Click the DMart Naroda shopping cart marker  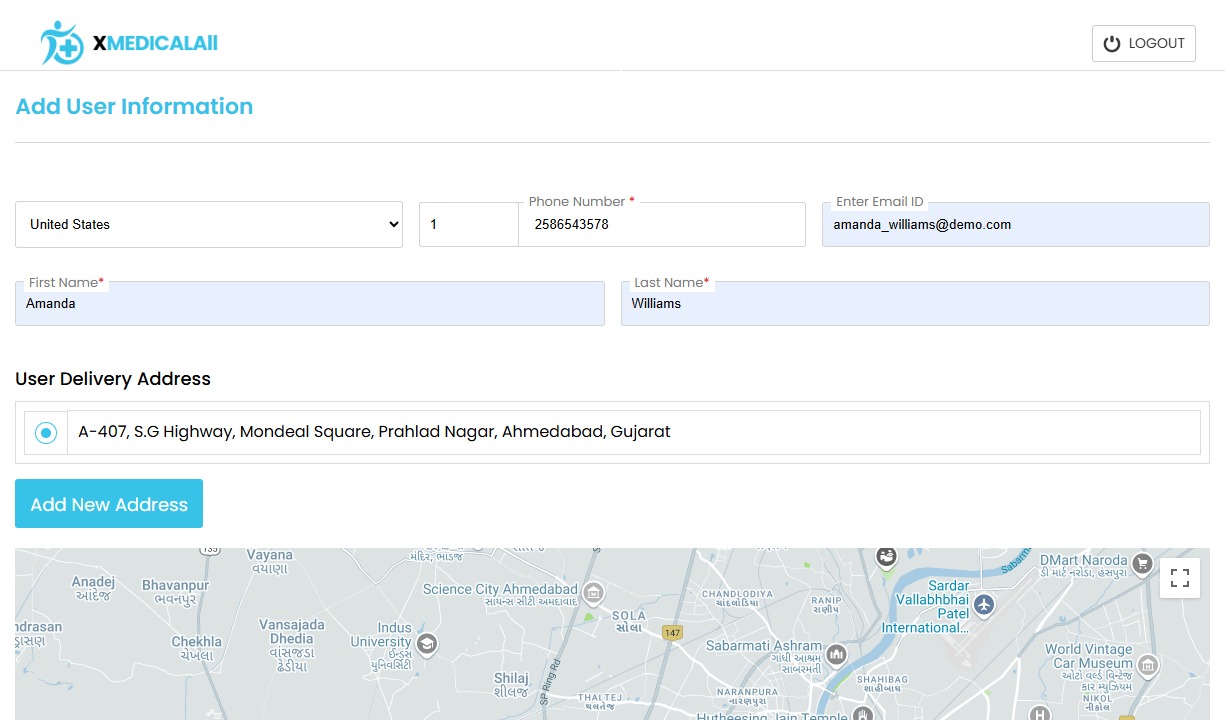point(1143,564)
